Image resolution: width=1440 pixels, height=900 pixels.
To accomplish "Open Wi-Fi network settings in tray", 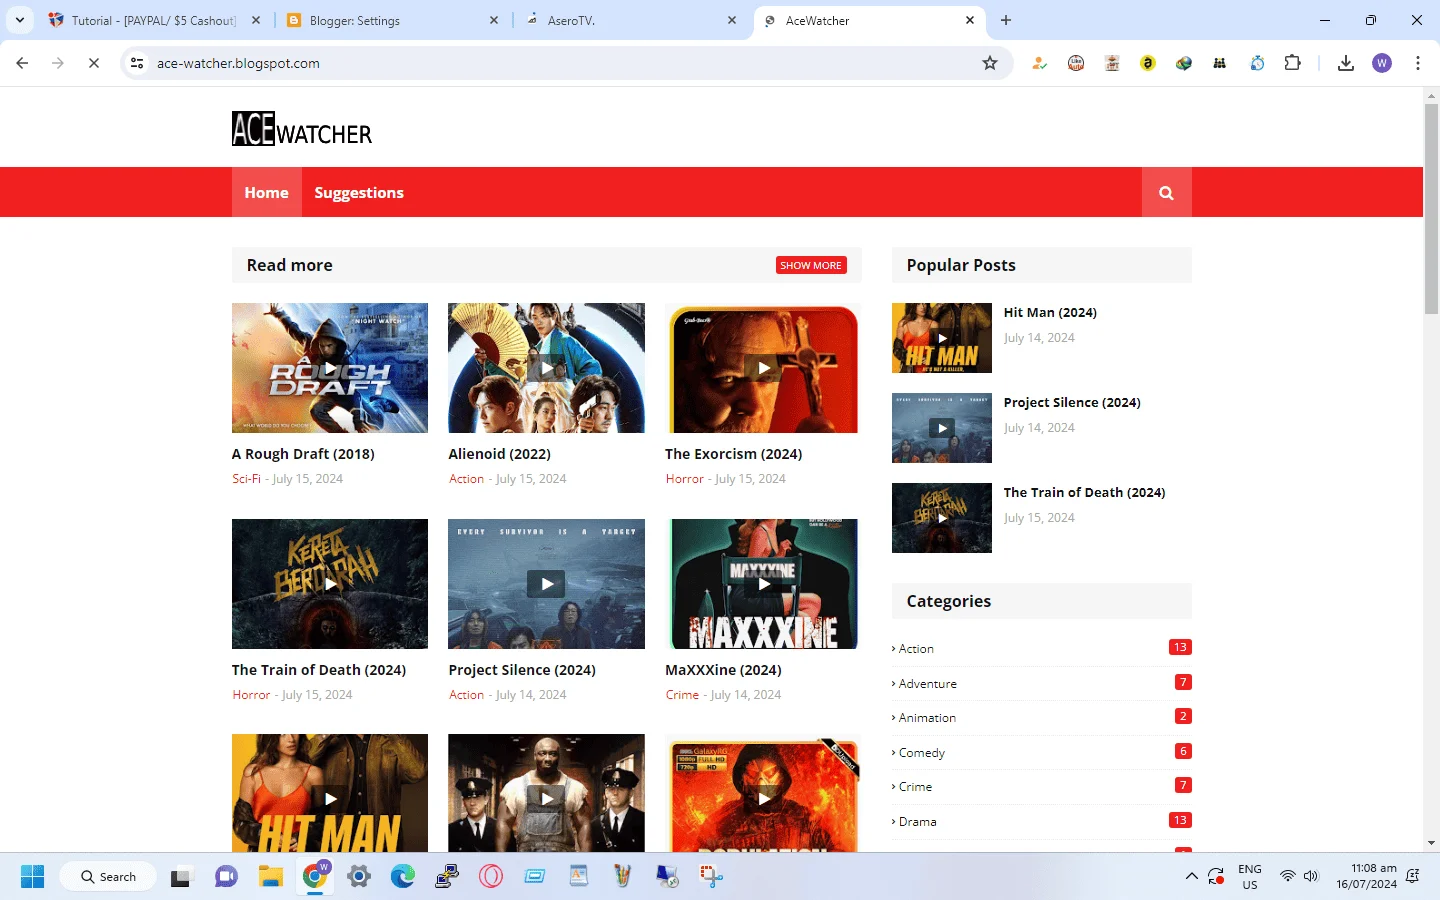I will 1288,877.
